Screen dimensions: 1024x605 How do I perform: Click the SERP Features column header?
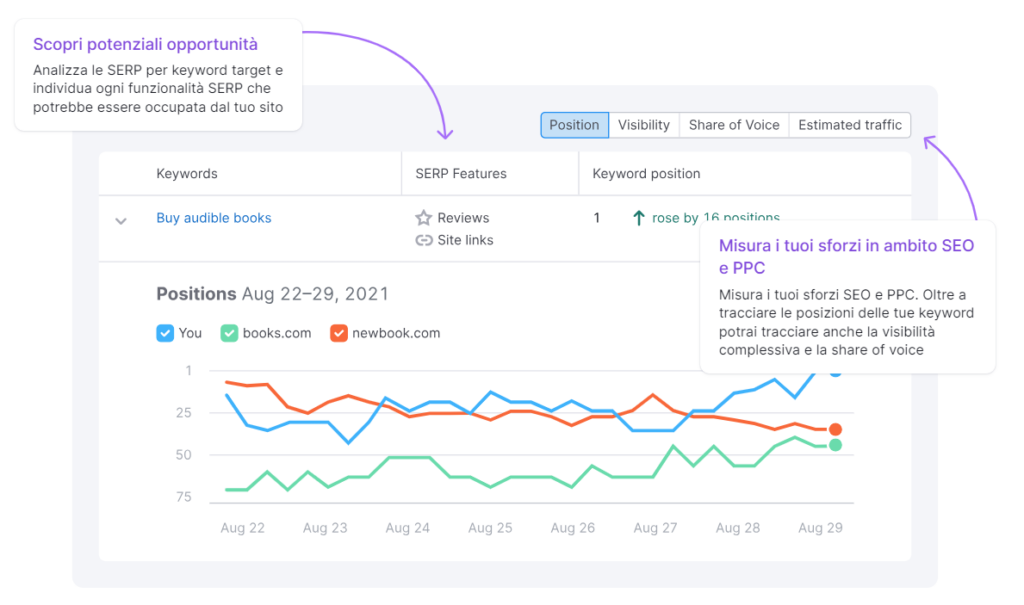click(460, 173)
